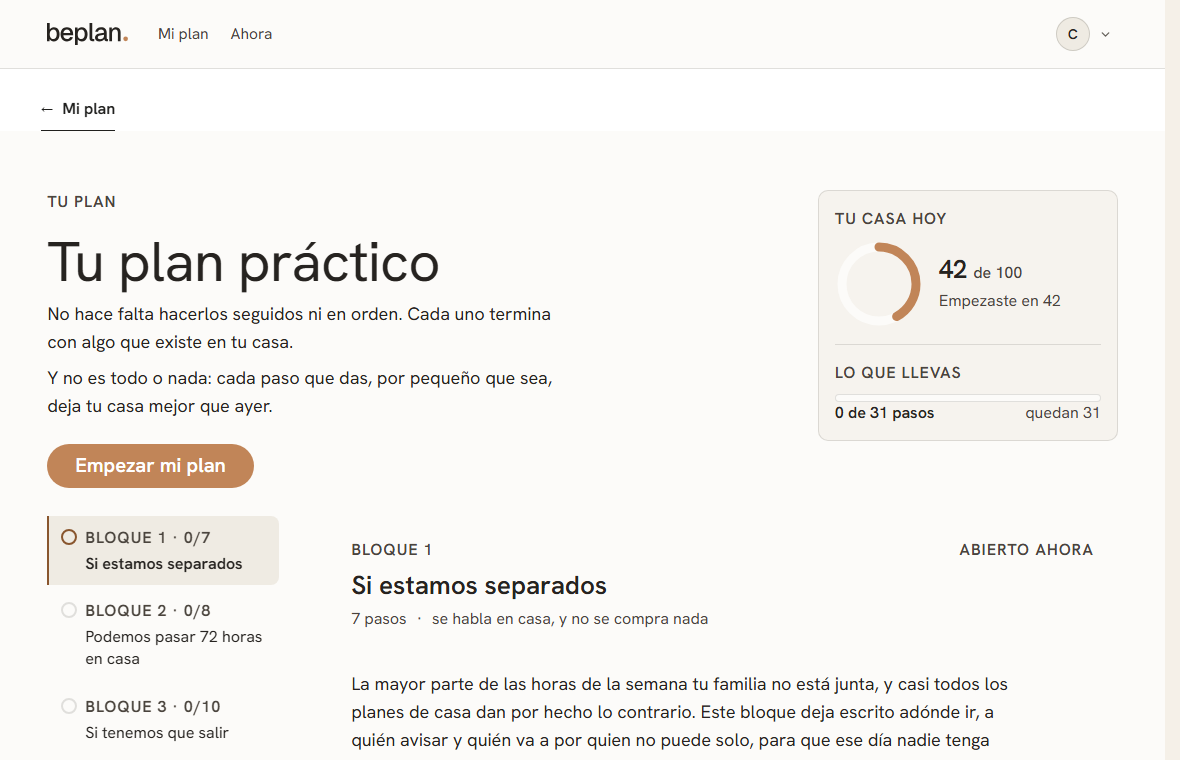Click the Tu casa hoy card title
This screenshot has width=1180, height=760.
[890, 219]
